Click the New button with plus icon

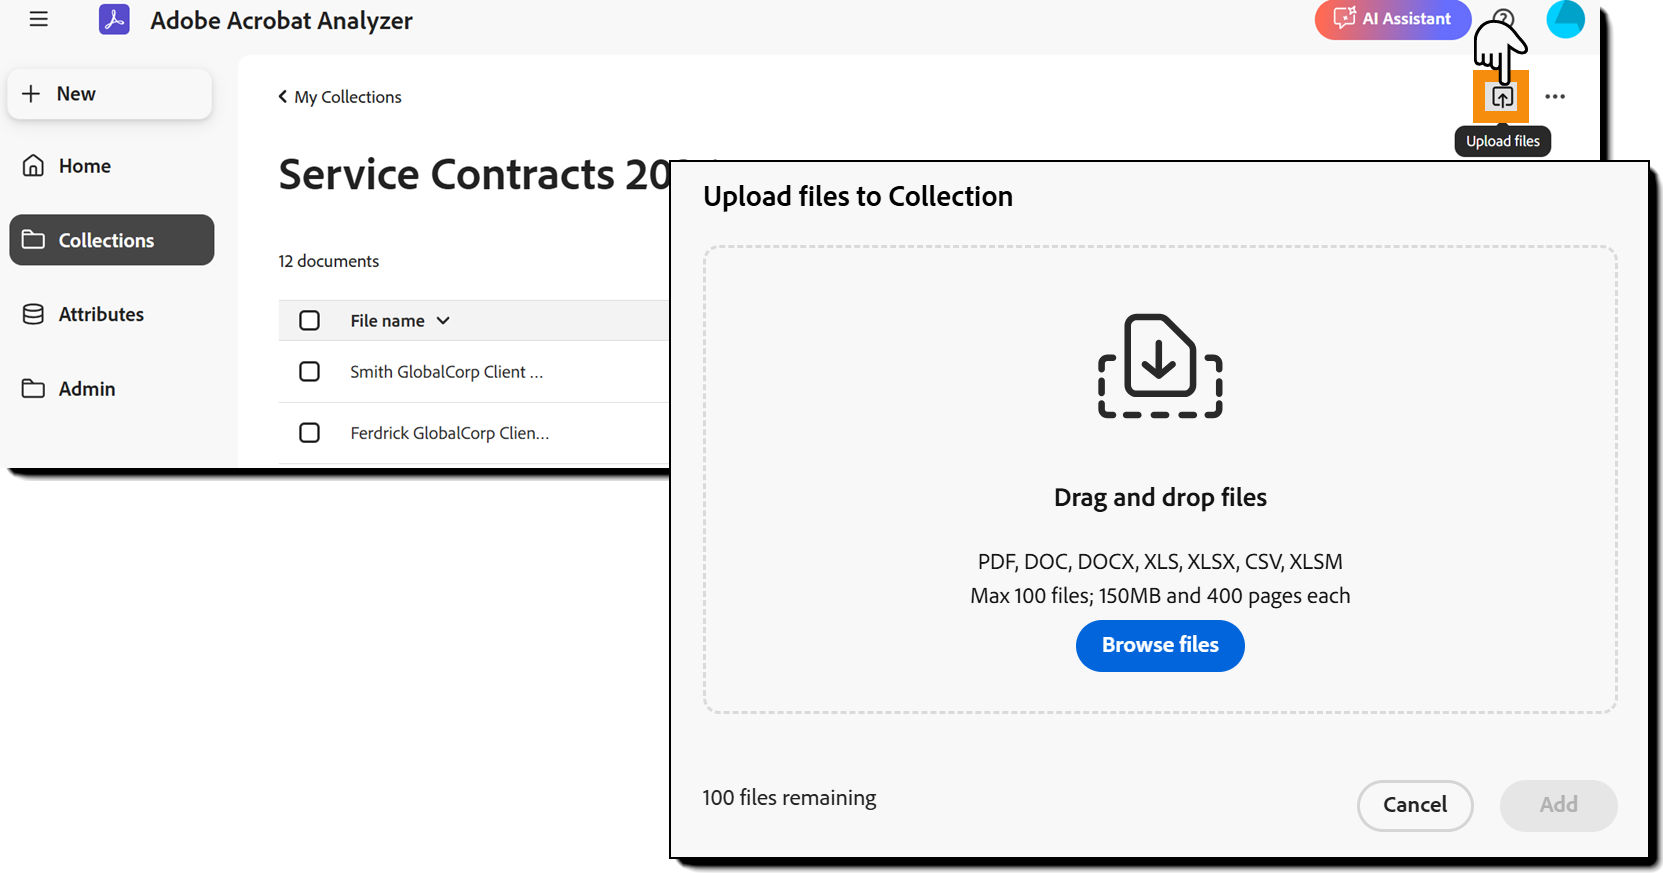pos(109,93)
